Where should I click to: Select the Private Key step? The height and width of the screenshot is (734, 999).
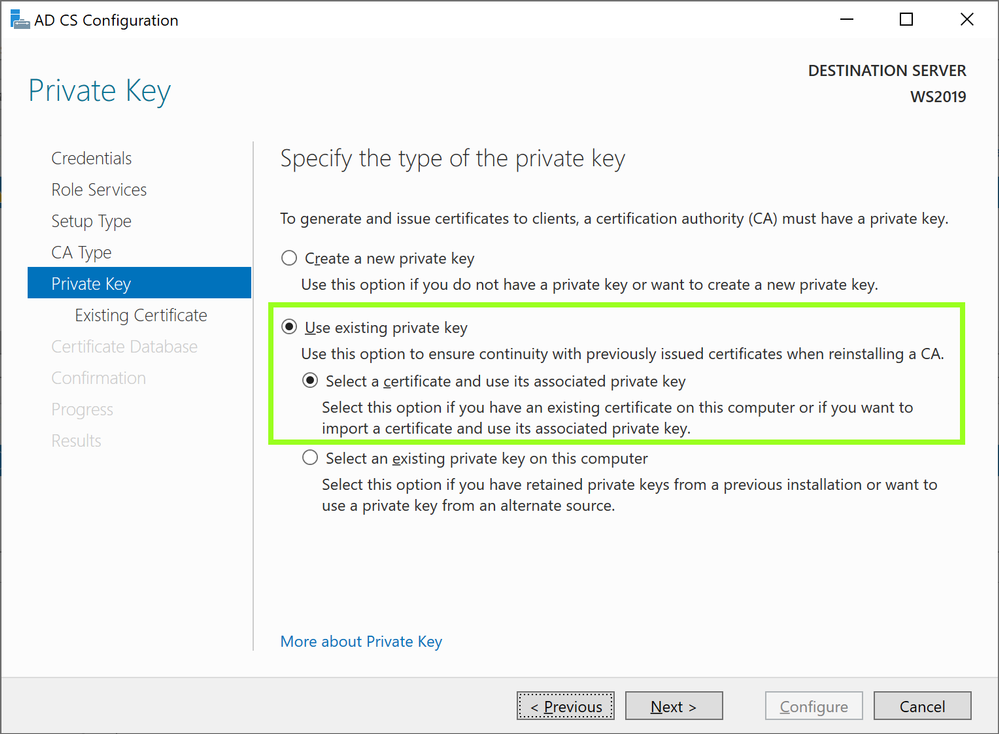(x=88, y=283)
